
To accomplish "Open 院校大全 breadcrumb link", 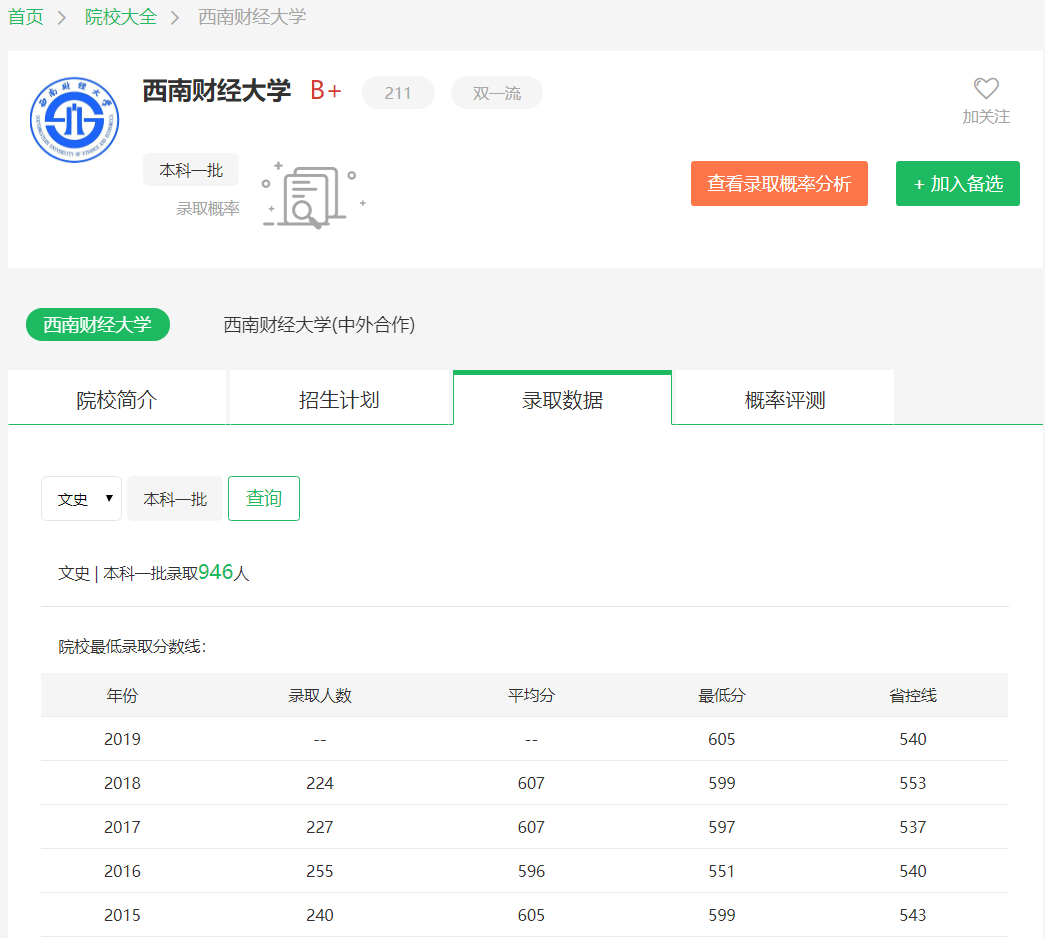I will tap(120, 17).
